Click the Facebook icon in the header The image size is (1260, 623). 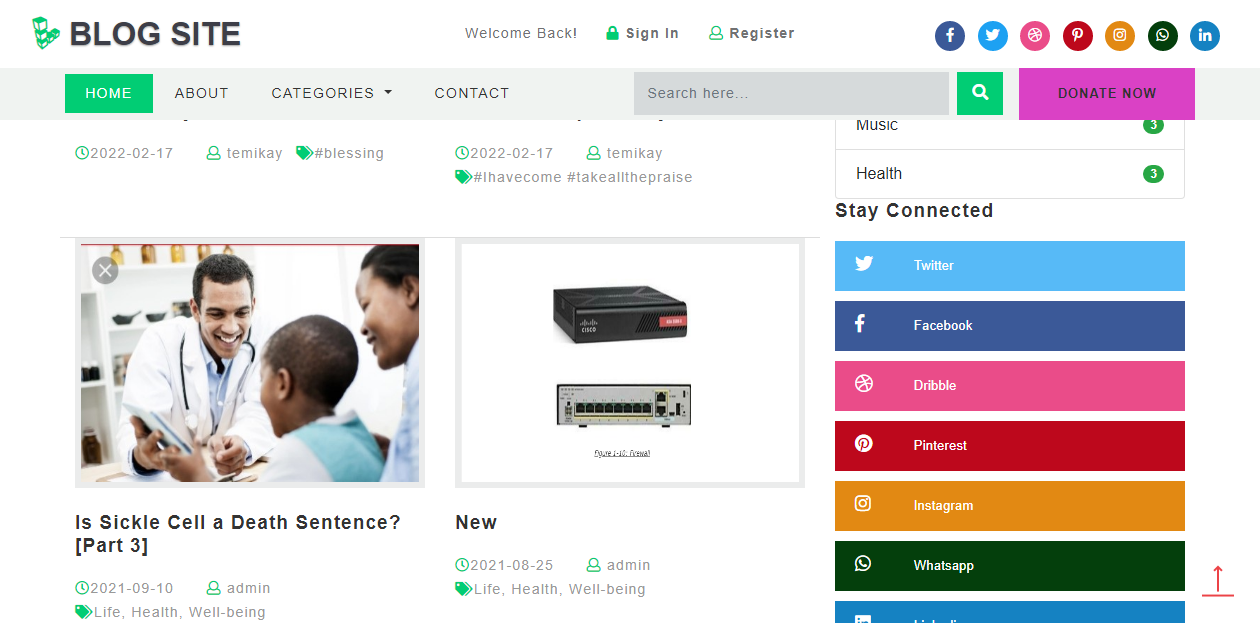coord(950,36)
